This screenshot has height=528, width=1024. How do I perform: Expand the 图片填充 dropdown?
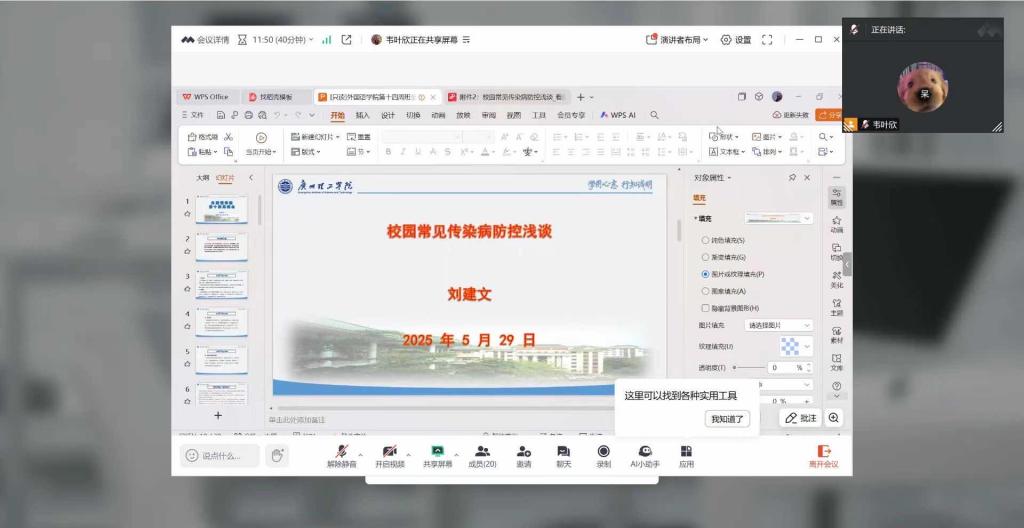click(779, 325)
